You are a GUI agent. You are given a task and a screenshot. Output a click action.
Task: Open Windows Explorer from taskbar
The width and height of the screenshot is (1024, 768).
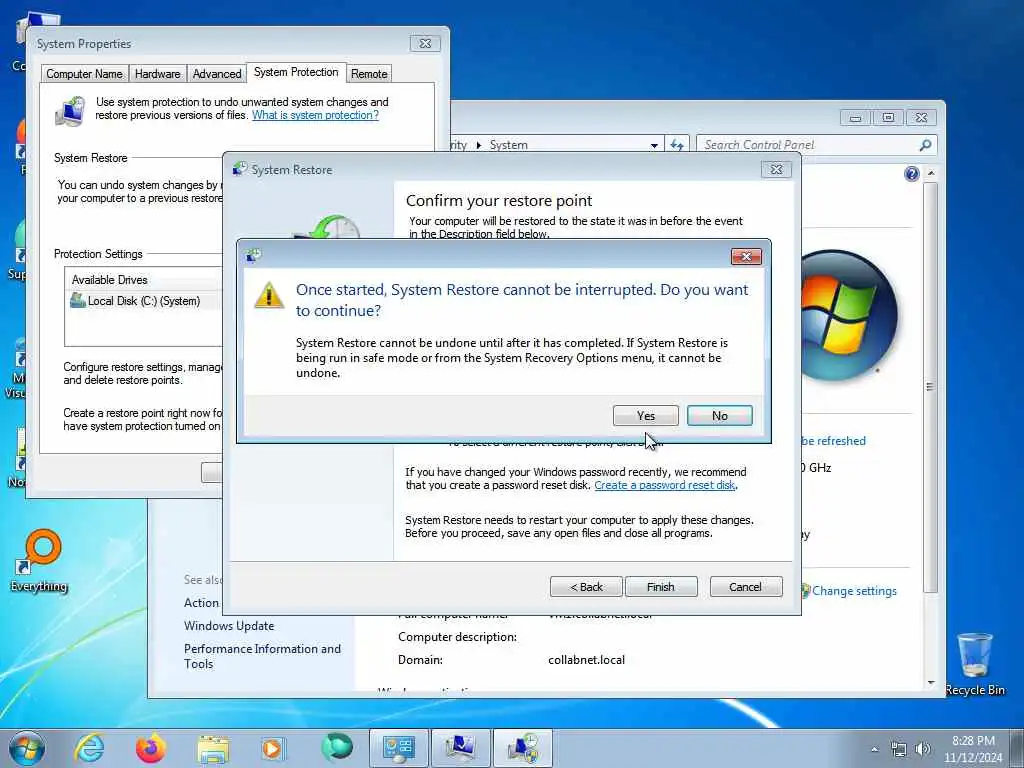(x=213, y=749)
